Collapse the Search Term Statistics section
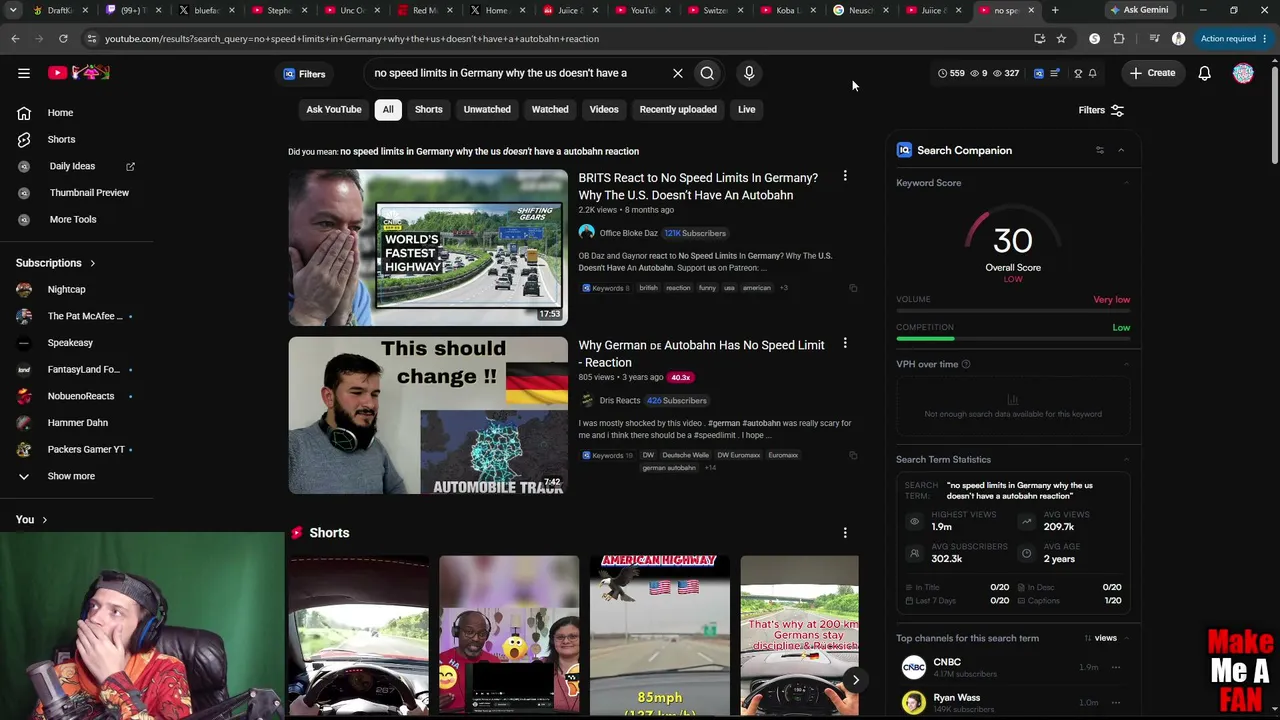The width and height of the screenshot is (1280, 720). [x=1126, y=460]
